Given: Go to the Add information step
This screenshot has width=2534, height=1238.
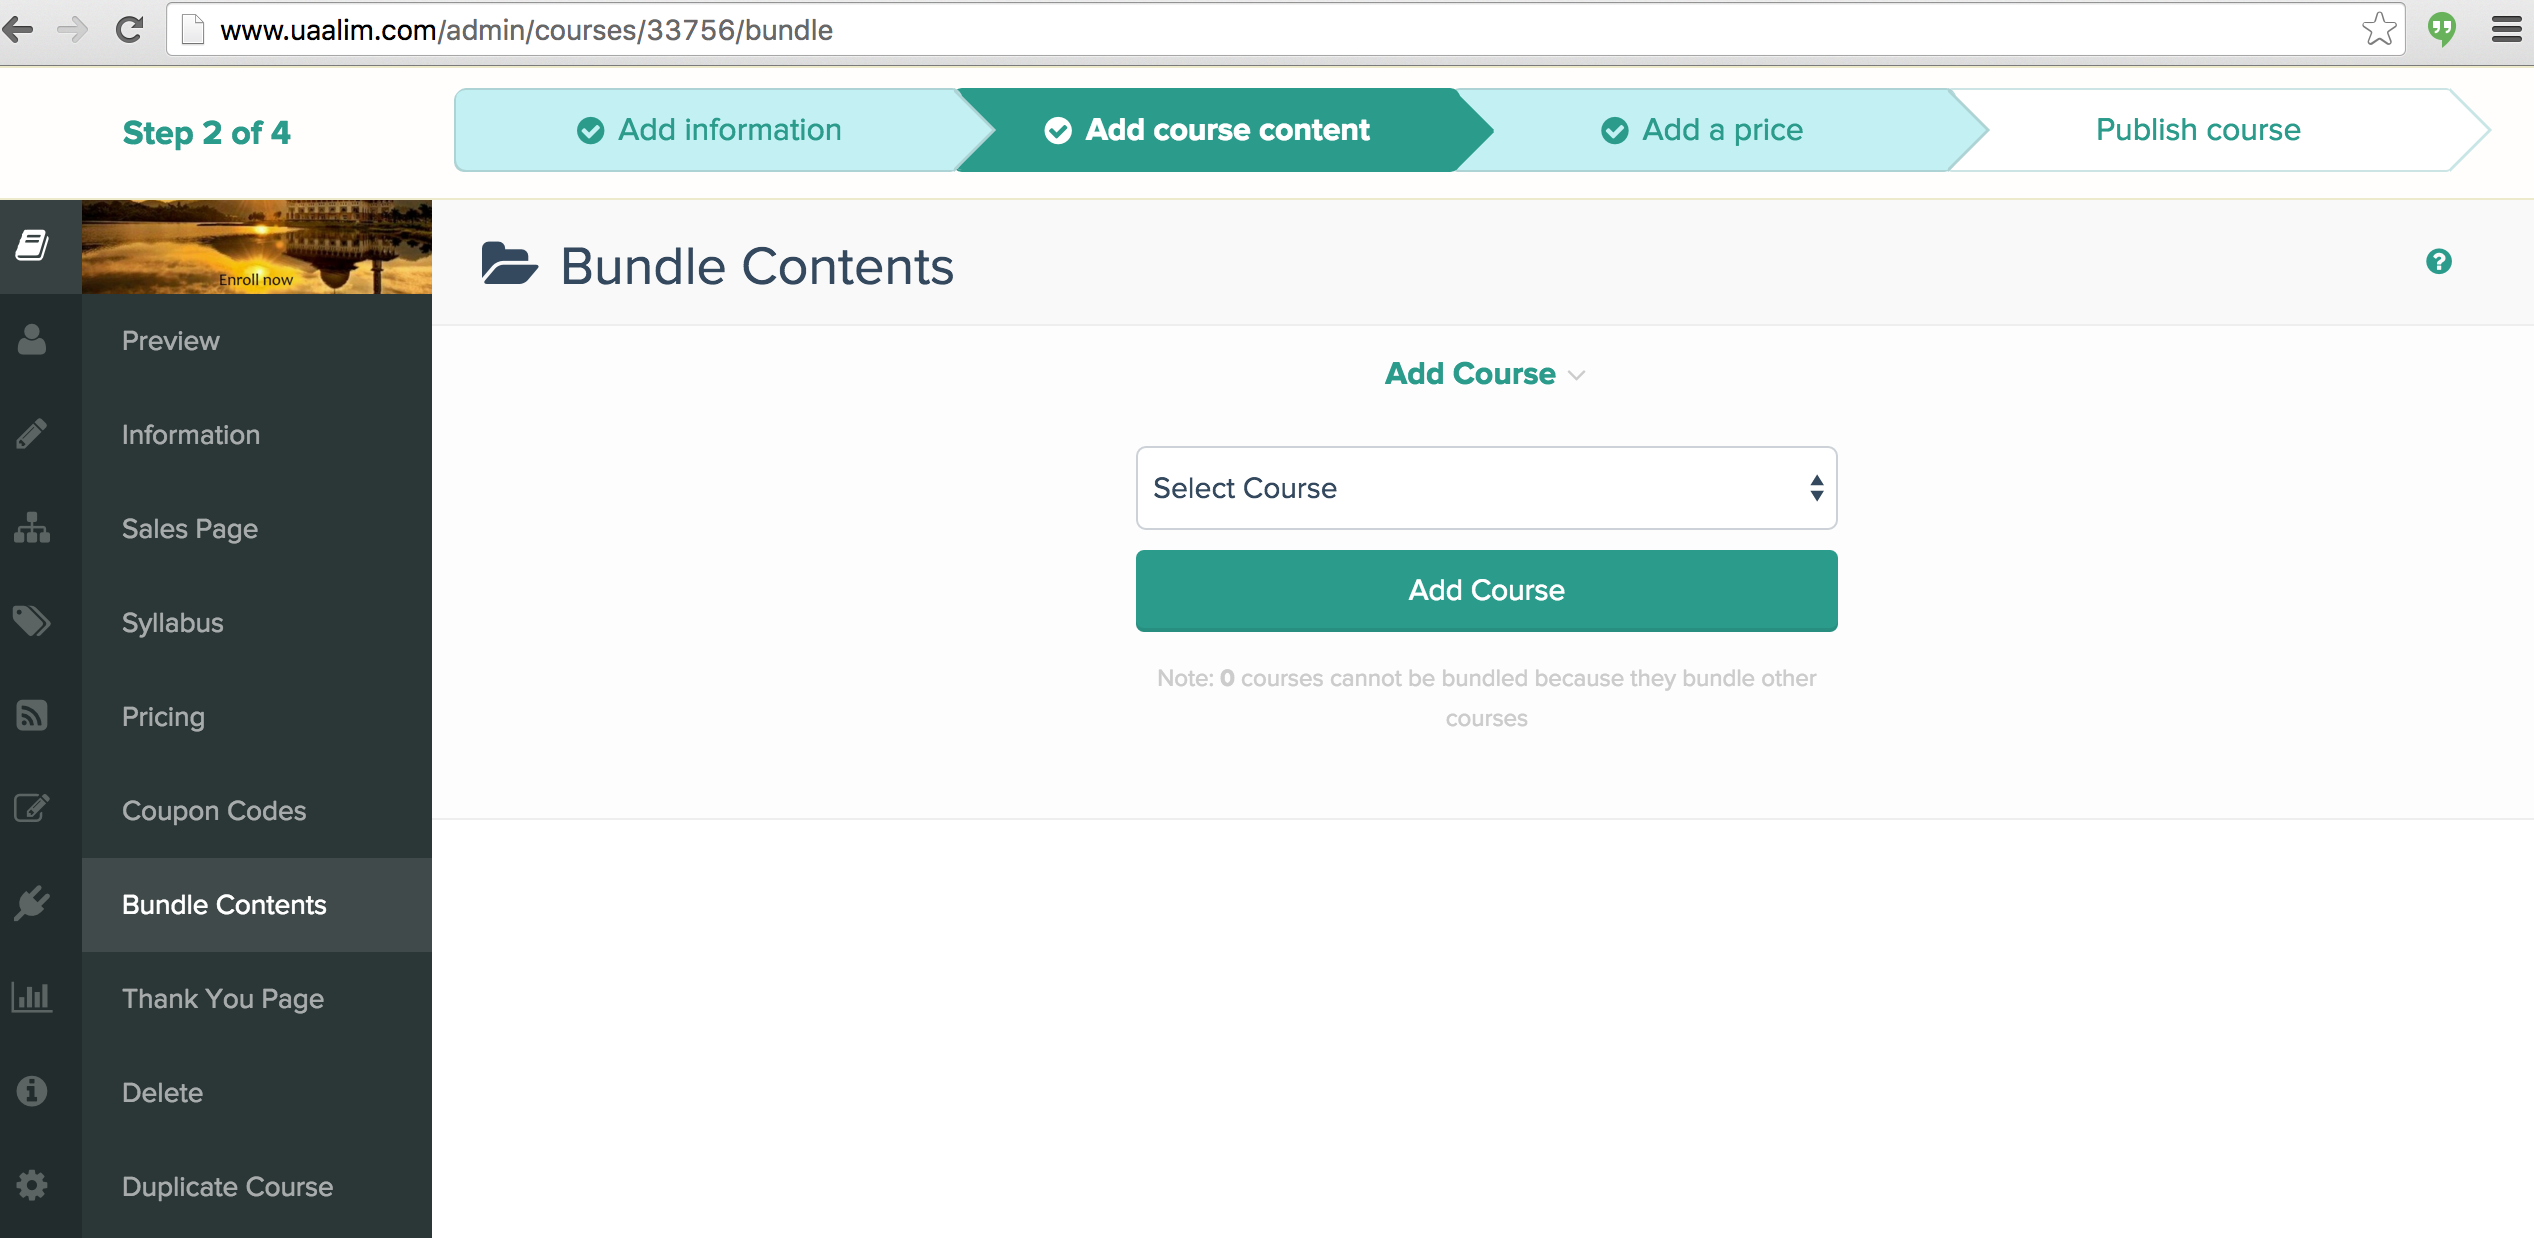Looking at the screenshot, I should [709, 130].
